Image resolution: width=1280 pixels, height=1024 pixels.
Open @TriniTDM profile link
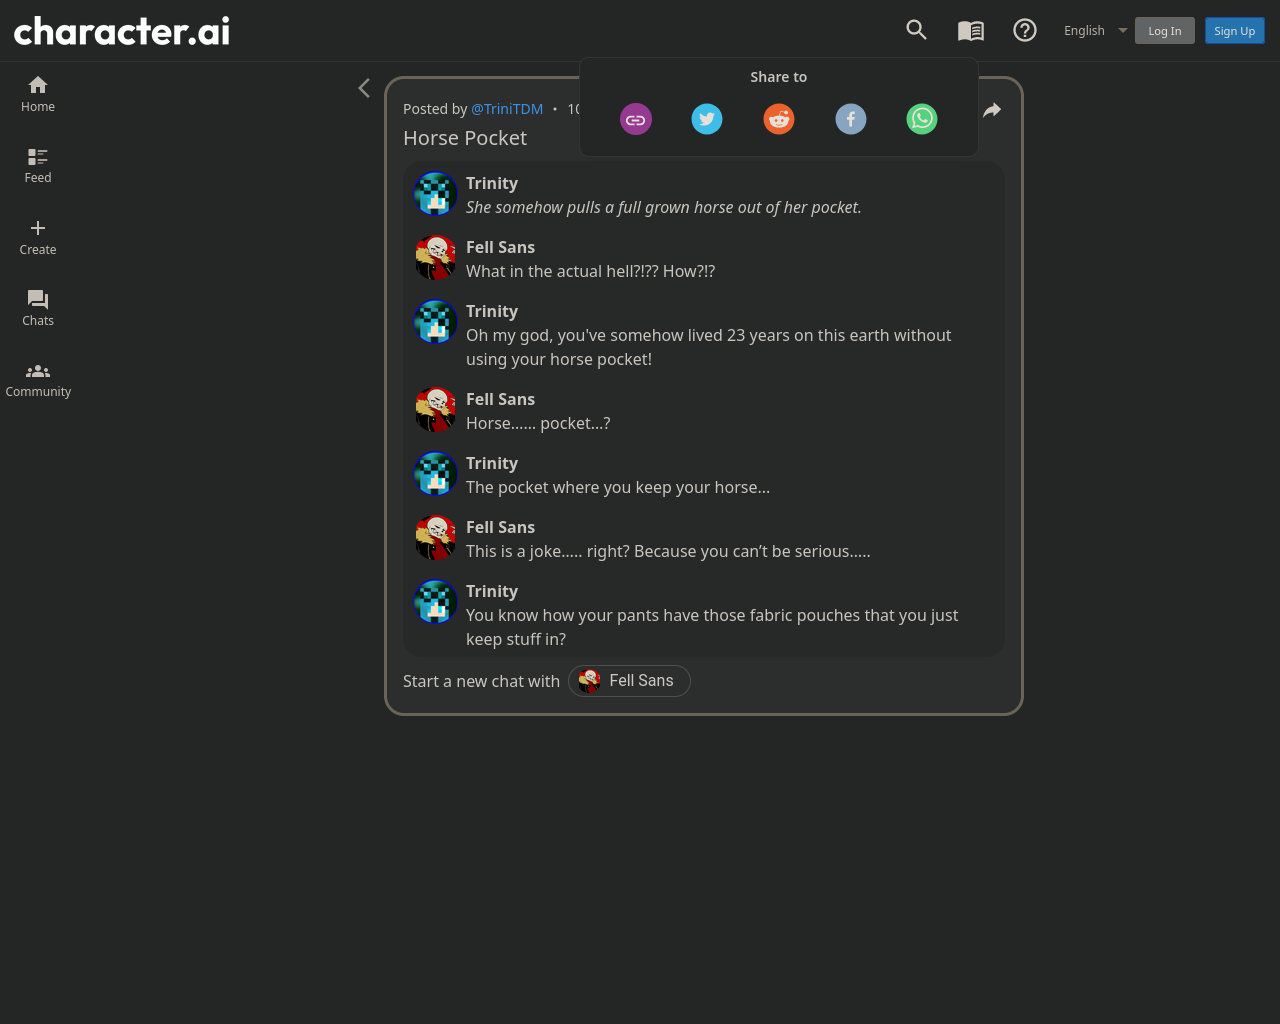[x=507, y=109]
